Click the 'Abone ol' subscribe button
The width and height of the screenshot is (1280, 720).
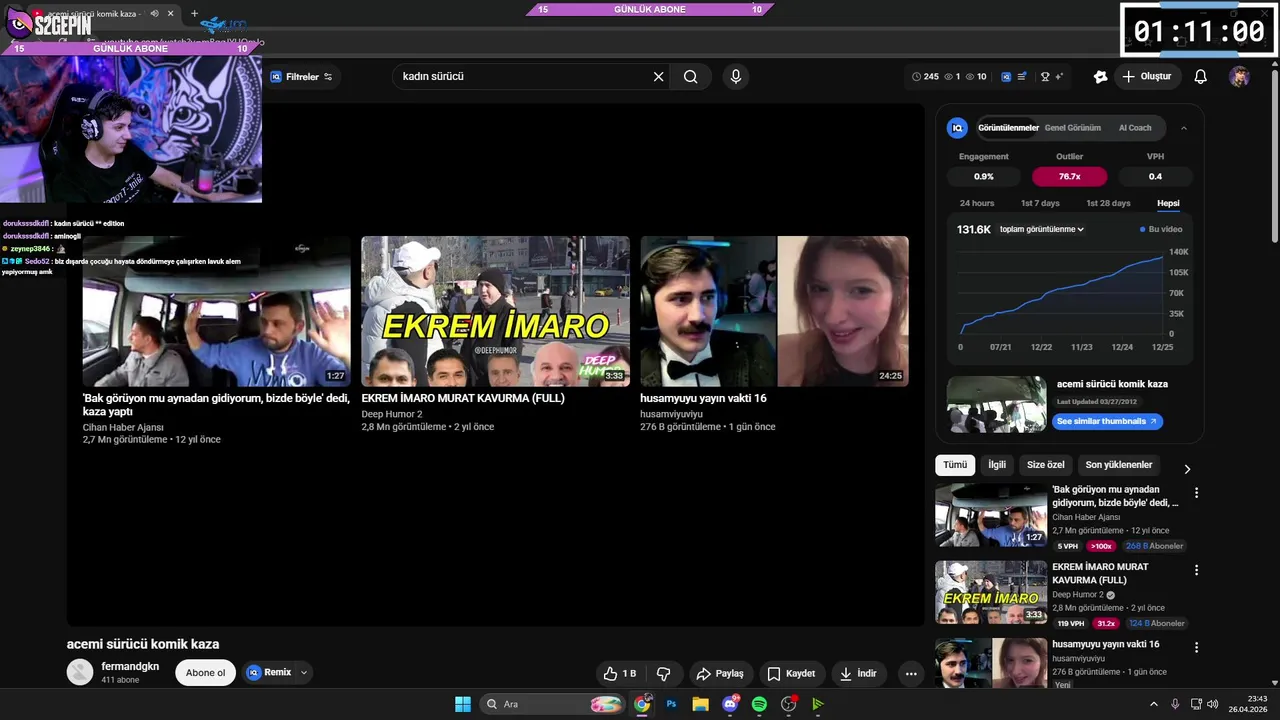(x=206, y=673)
